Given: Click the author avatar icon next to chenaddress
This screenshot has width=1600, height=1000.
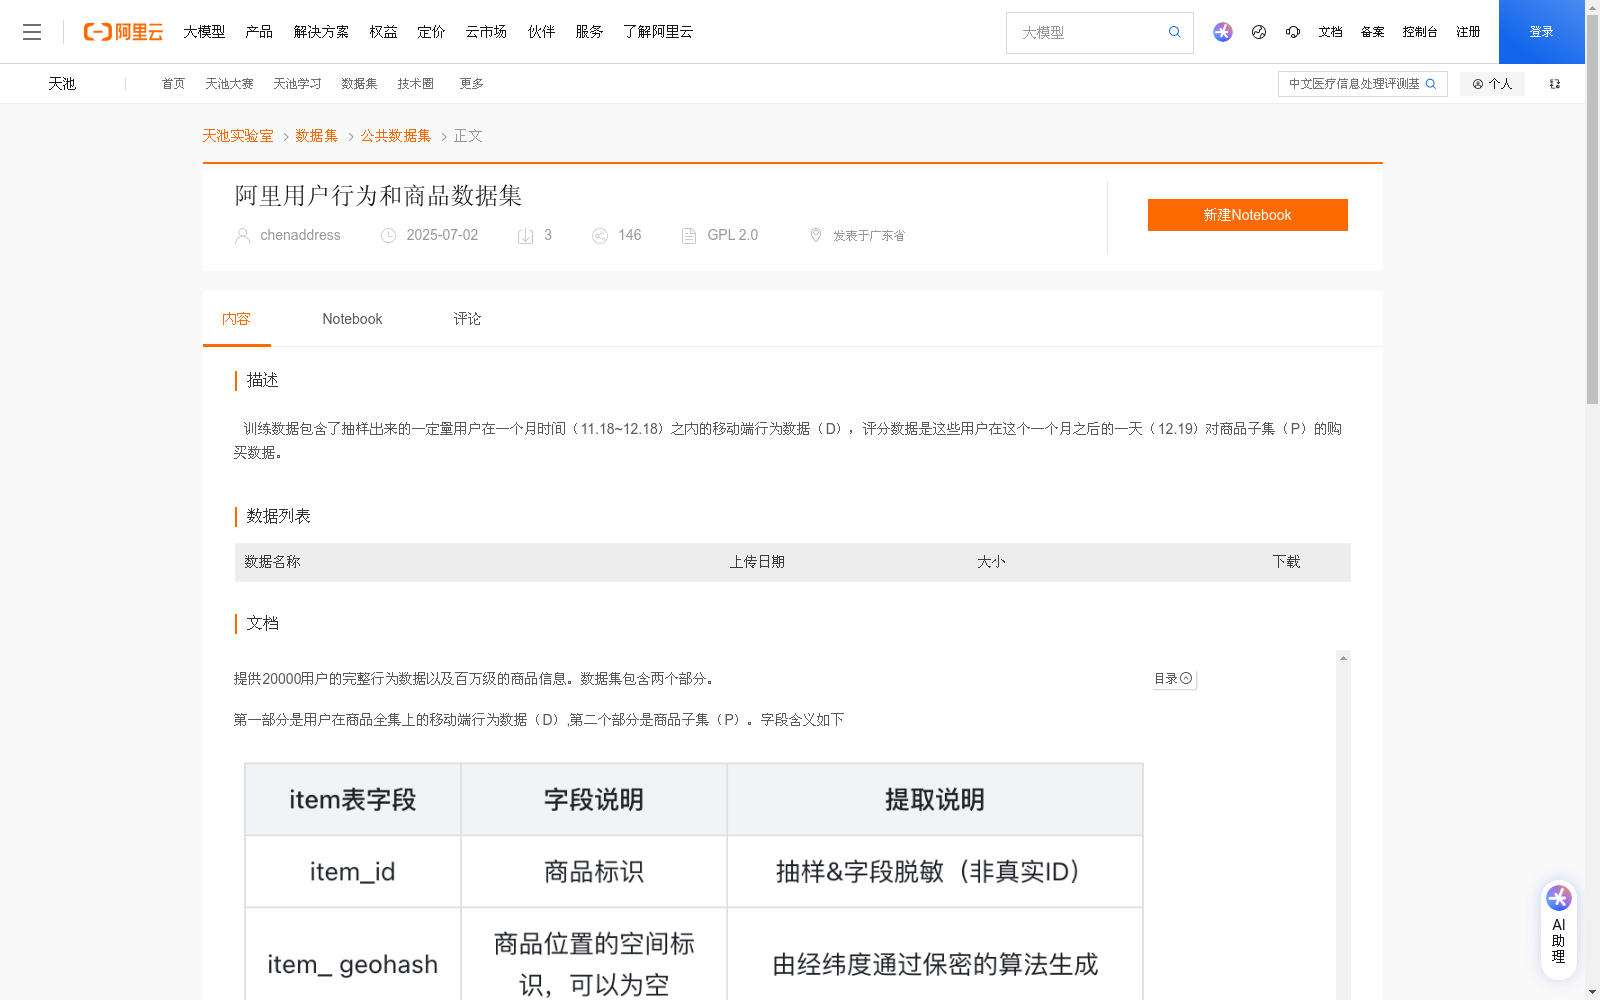Looking at the screenshot, I should point(242,236).
